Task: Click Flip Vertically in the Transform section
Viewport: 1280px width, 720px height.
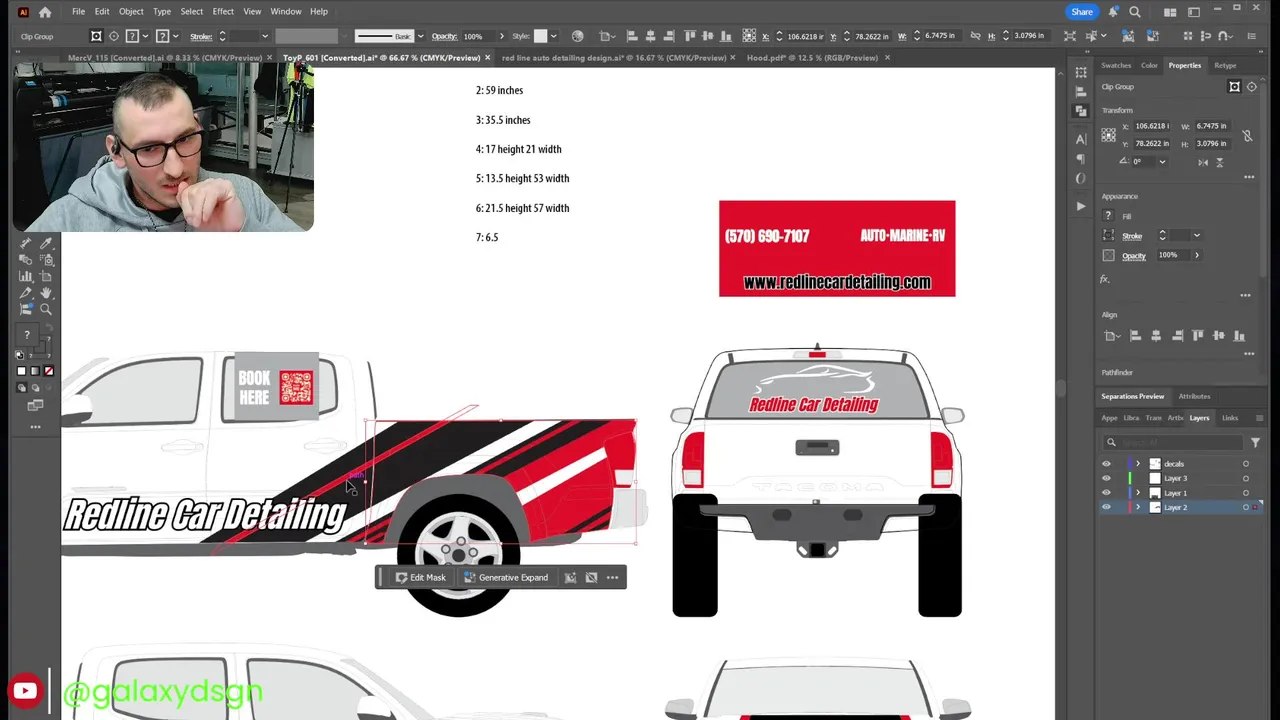Action: 1220,162
